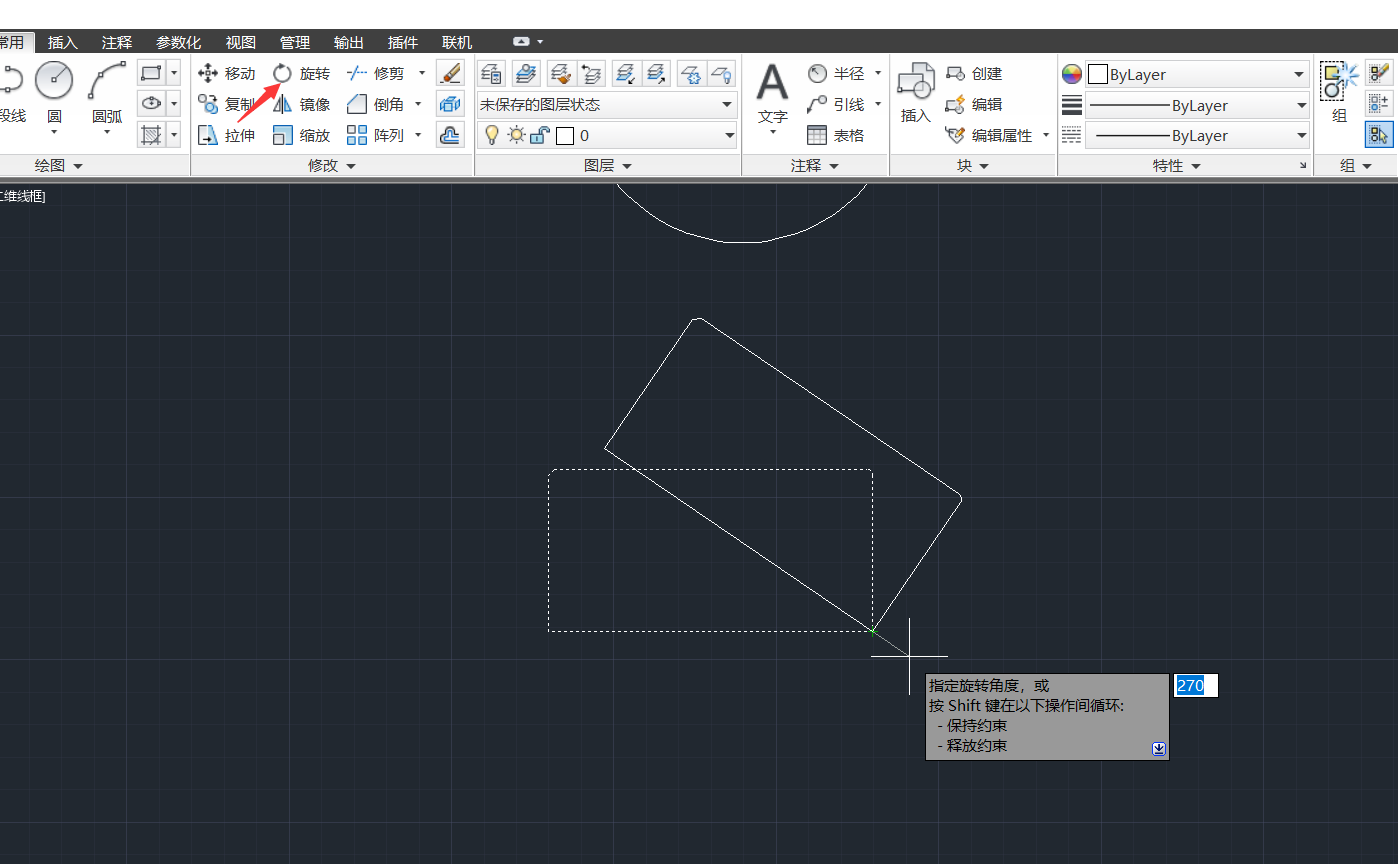Open the ByLayer linetype dropdown
Viewport: 1398px width, 864px height.
(x=1197, y=135)
